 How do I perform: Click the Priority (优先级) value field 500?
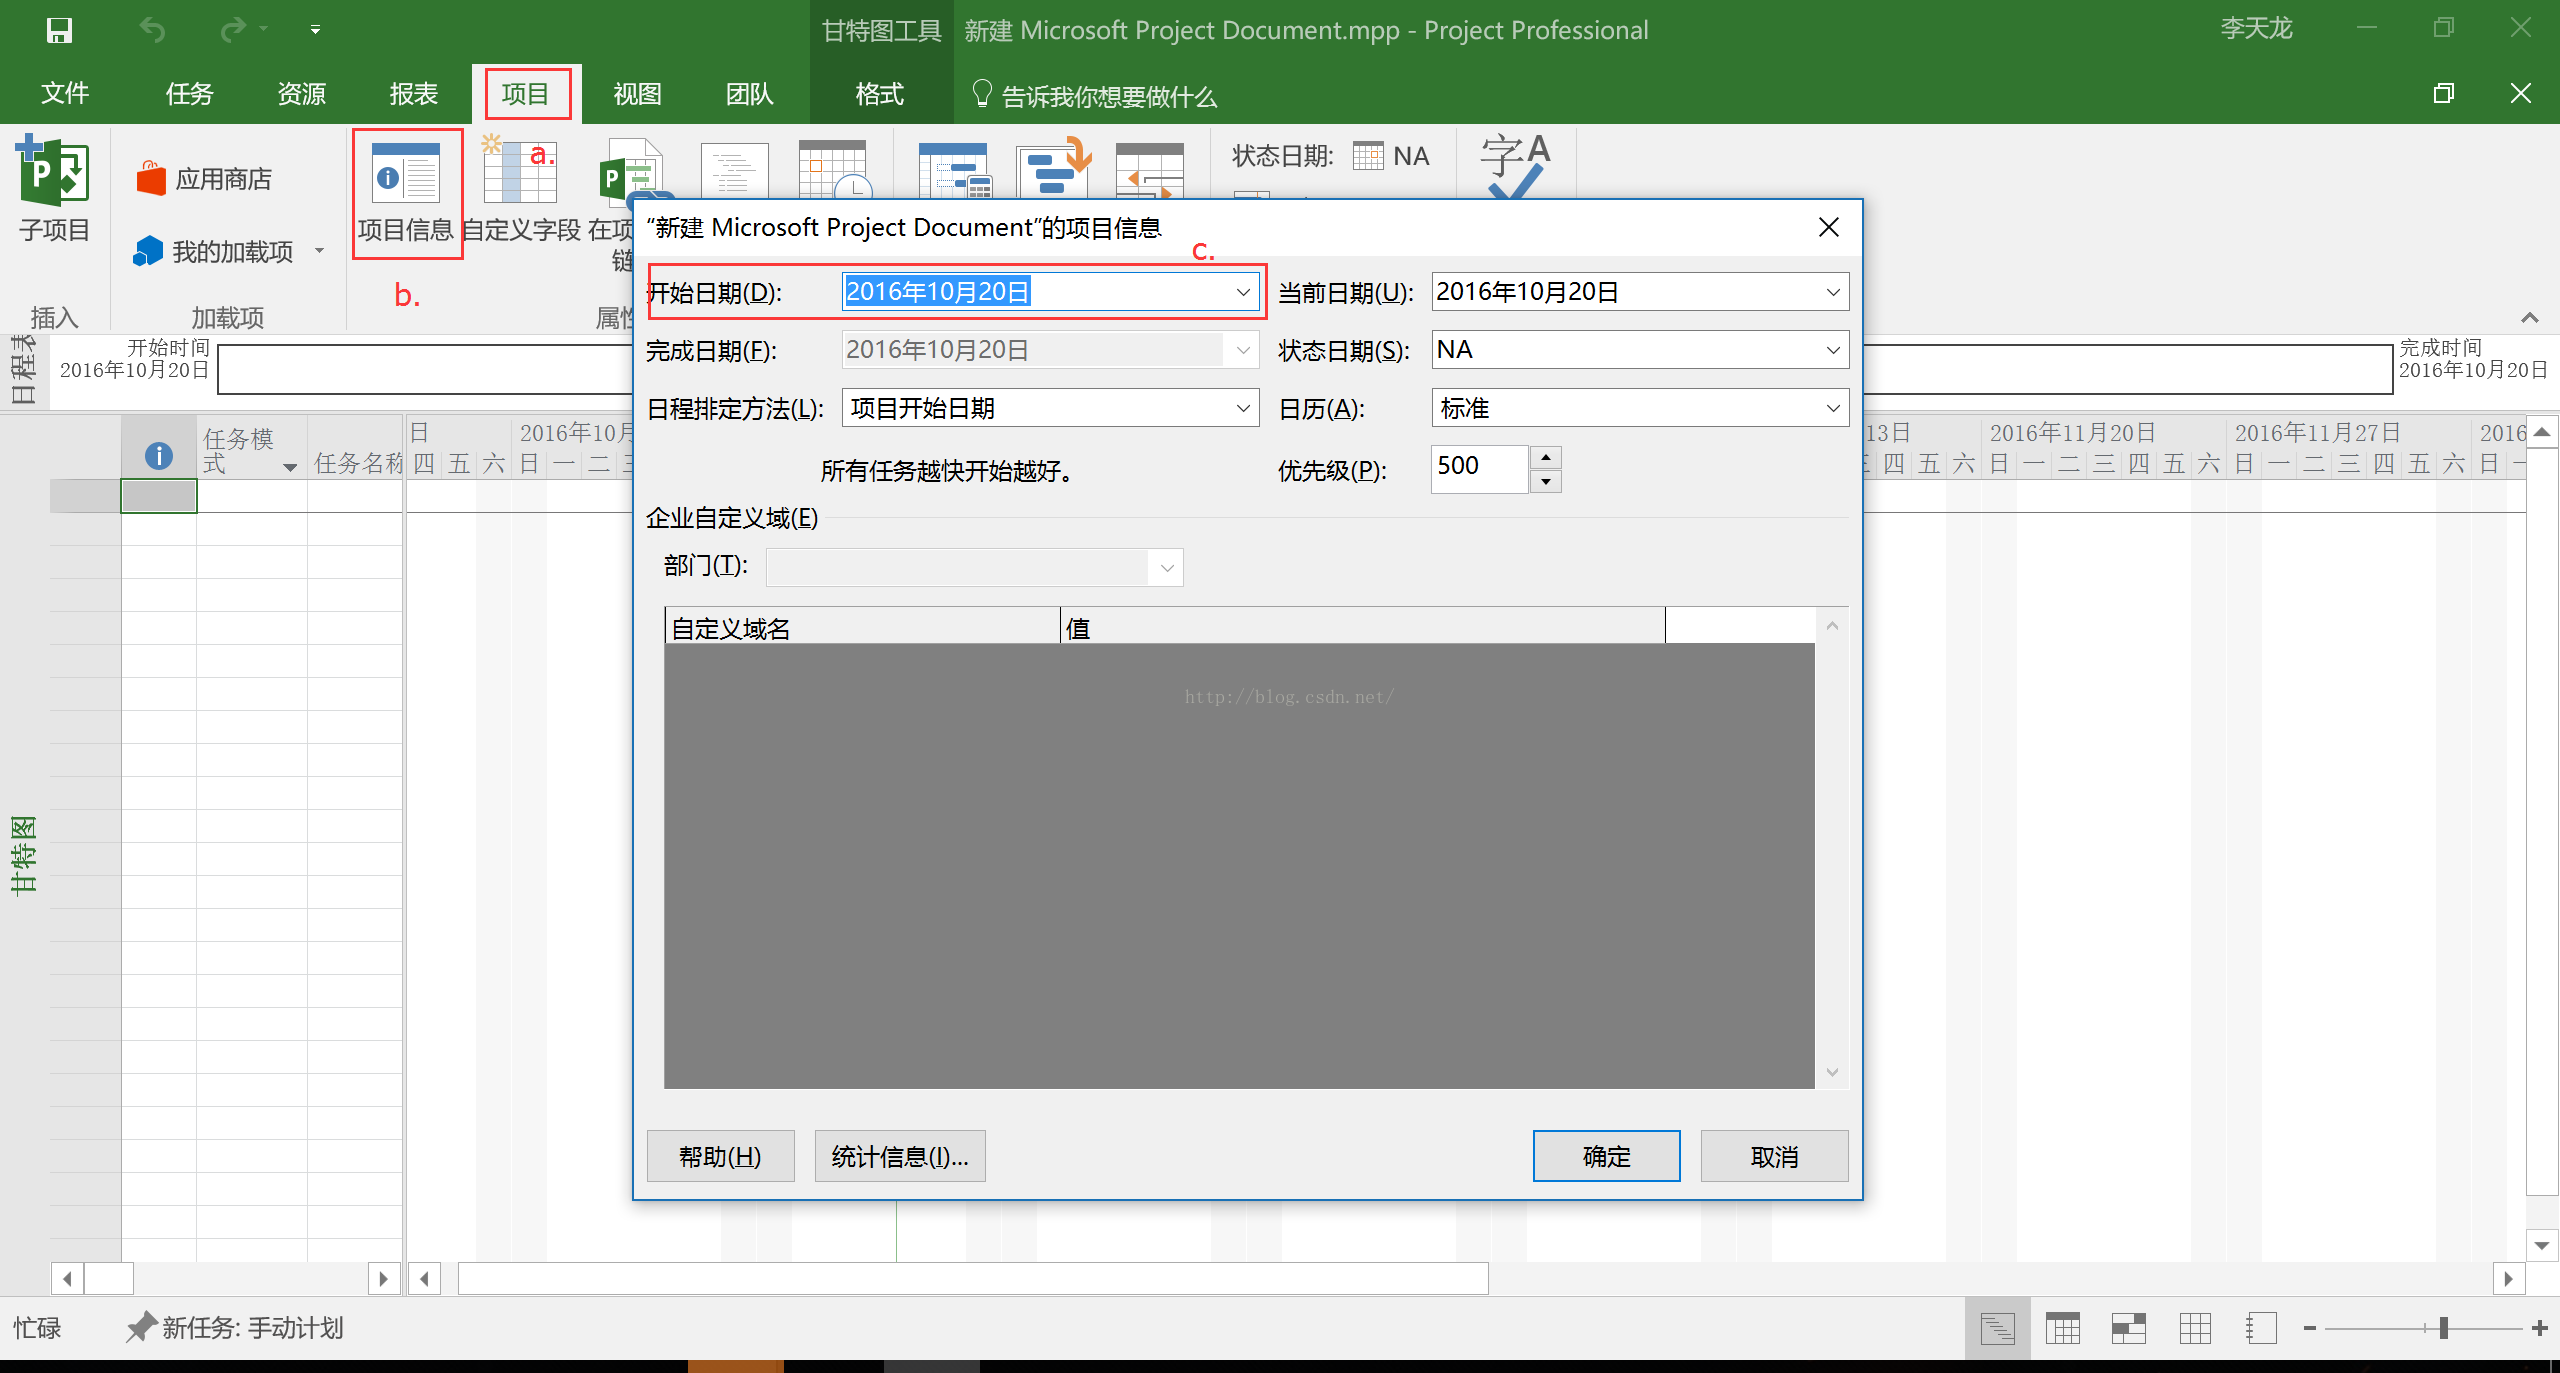1480,468
